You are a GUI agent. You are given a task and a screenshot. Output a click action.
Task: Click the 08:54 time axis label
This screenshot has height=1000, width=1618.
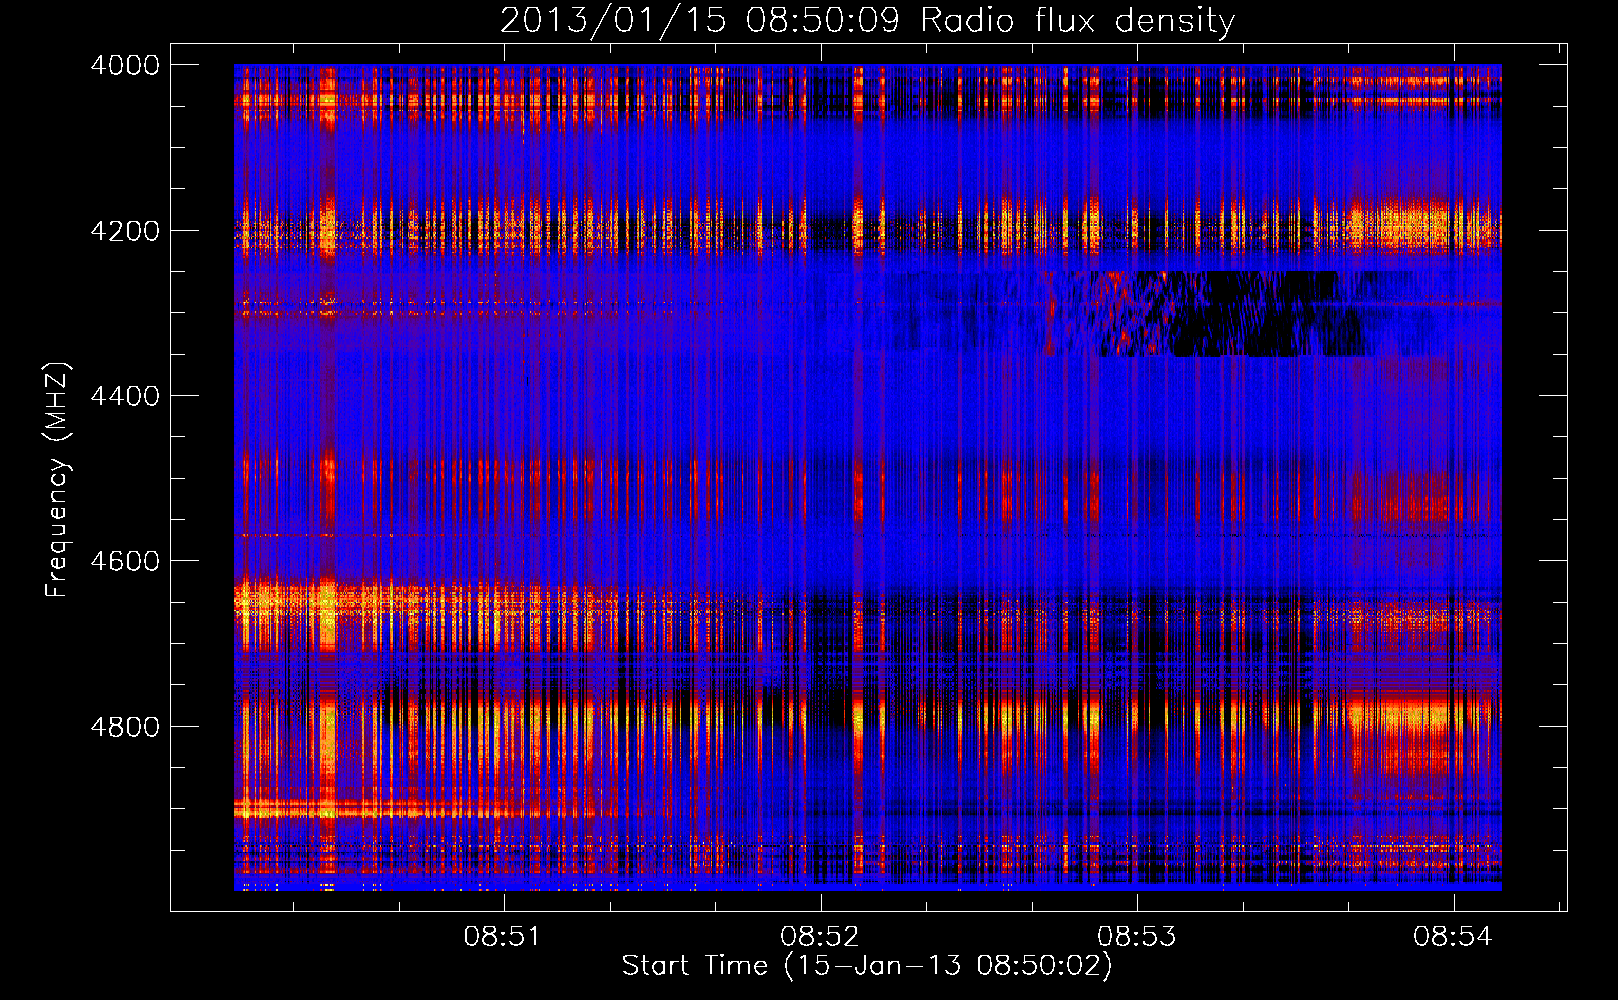click(1452, 936)
